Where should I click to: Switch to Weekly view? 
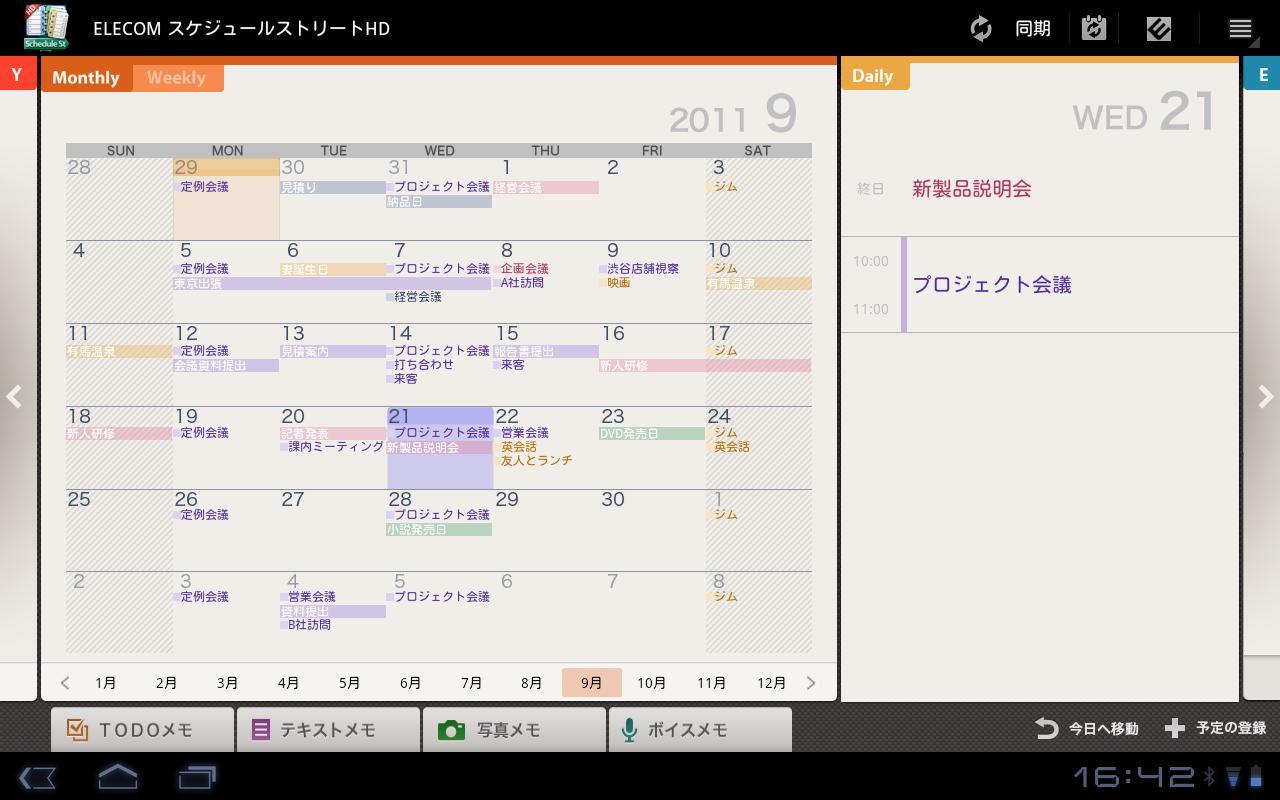pyautogui.click(x=176, y=77)
